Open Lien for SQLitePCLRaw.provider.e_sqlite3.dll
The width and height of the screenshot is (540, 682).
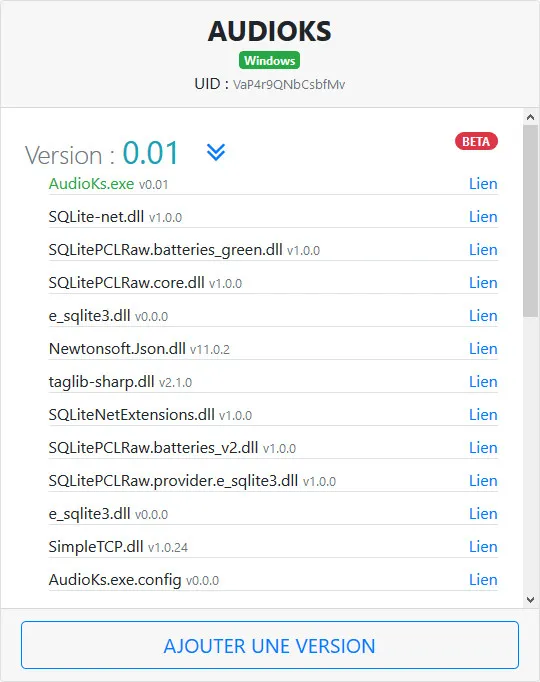click(483, 481)
